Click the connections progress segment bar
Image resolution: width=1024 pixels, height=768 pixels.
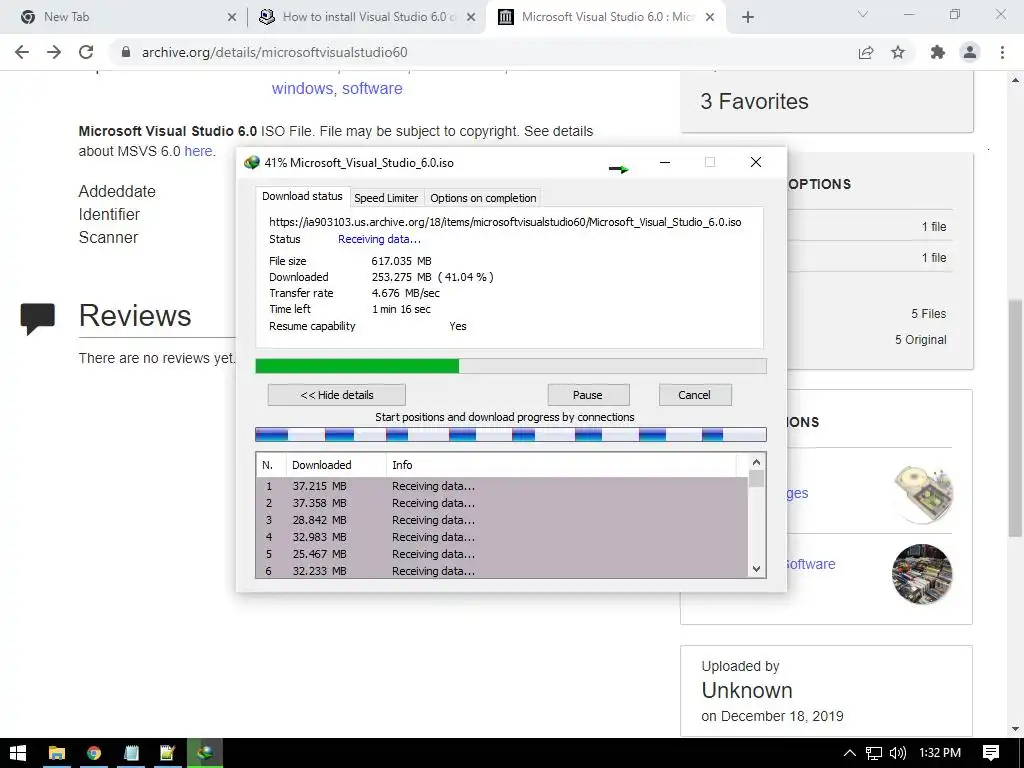(x=511, y=434)
